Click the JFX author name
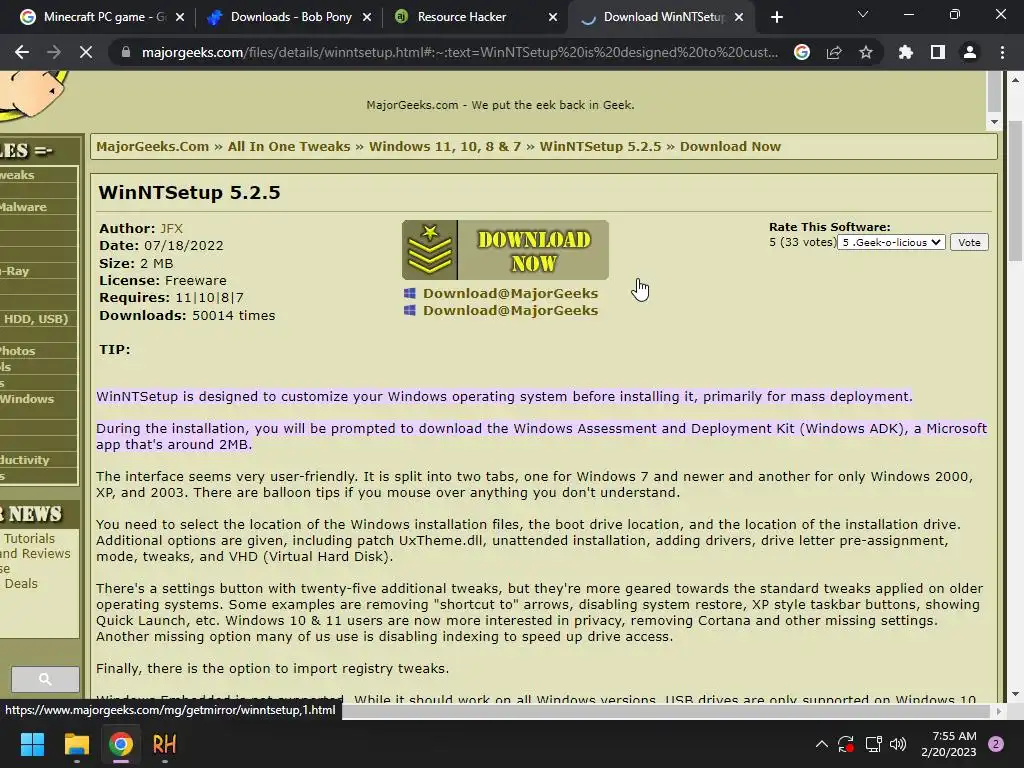Screen dimensions: 1024x768 click(171, 229)
